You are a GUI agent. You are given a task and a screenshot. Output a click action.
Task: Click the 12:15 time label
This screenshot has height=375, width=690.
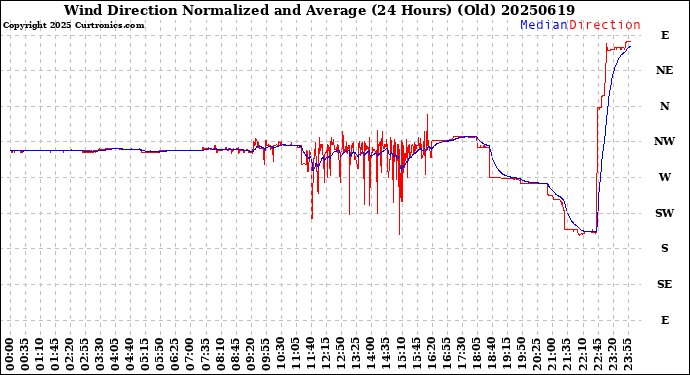326,354
